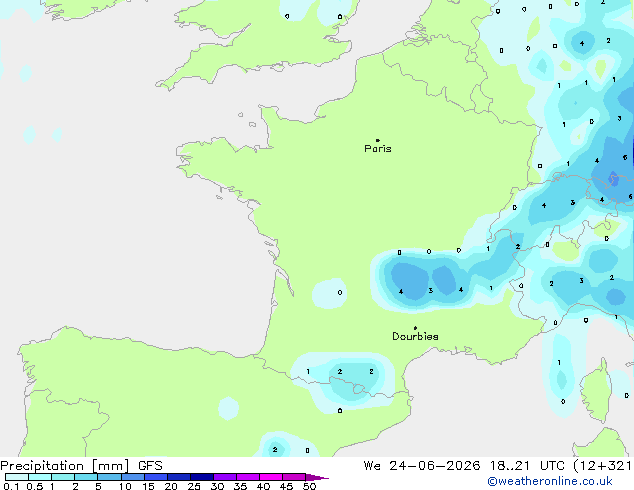Click the 30–35 mm legend swatch
The width and height of the screenshot is (634, 490).
click(225, 477)
